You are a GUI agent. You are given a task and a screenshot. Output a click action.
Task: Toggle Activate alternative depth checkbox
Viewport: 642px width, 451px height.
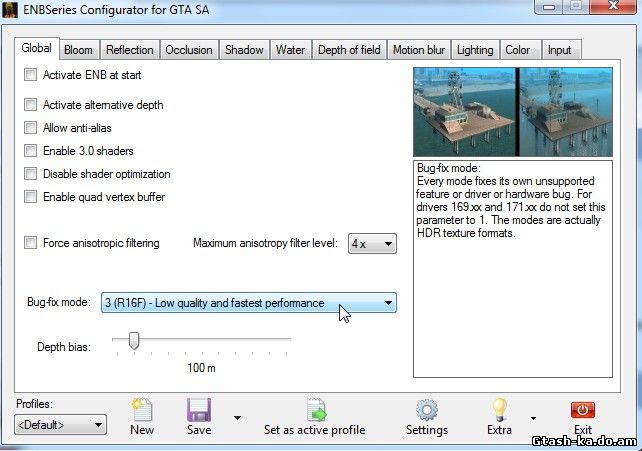(30, 105)
